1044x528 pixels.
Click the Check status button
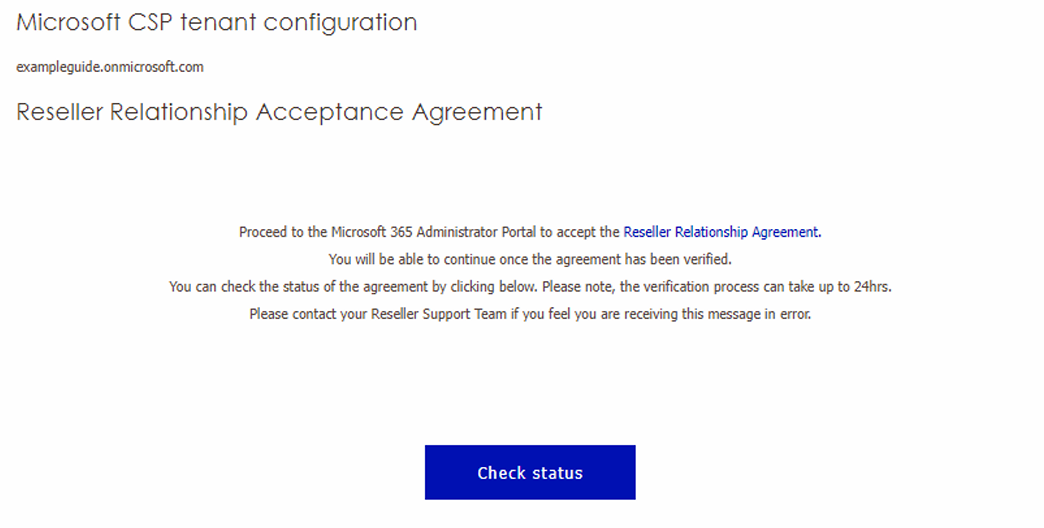pyautogui.click(x=530, y=473)
